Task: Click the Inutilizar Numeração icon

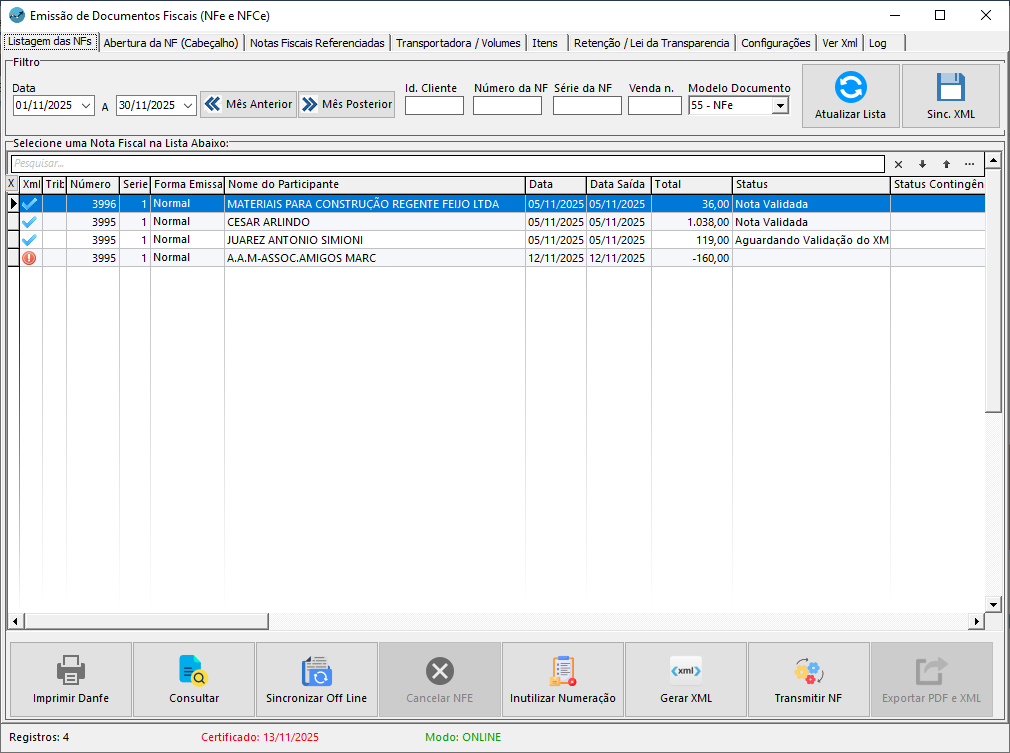Action: point(562,669)
